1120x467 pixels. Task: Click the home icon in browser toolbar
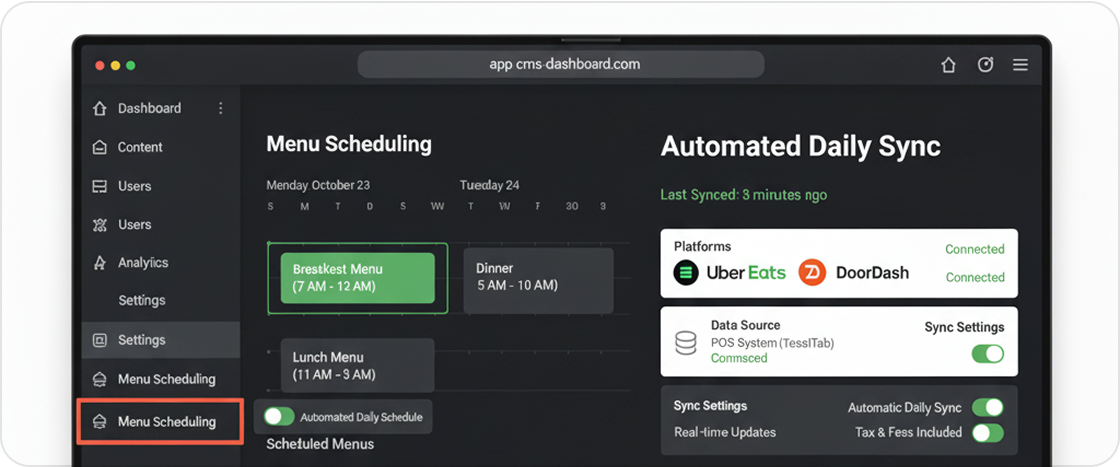pyautogui.click(x=949, y=65)
